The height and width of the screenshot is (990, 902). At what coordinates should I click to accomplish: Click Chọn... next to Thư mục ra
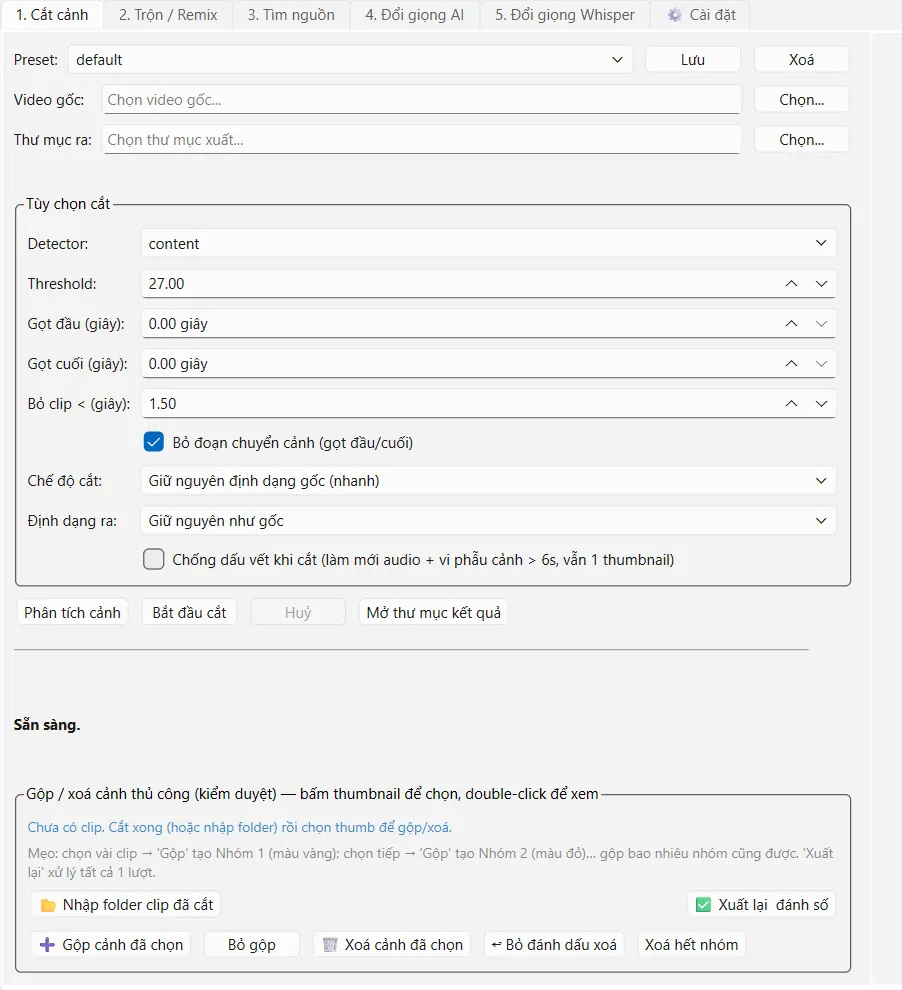pos(801,140)
